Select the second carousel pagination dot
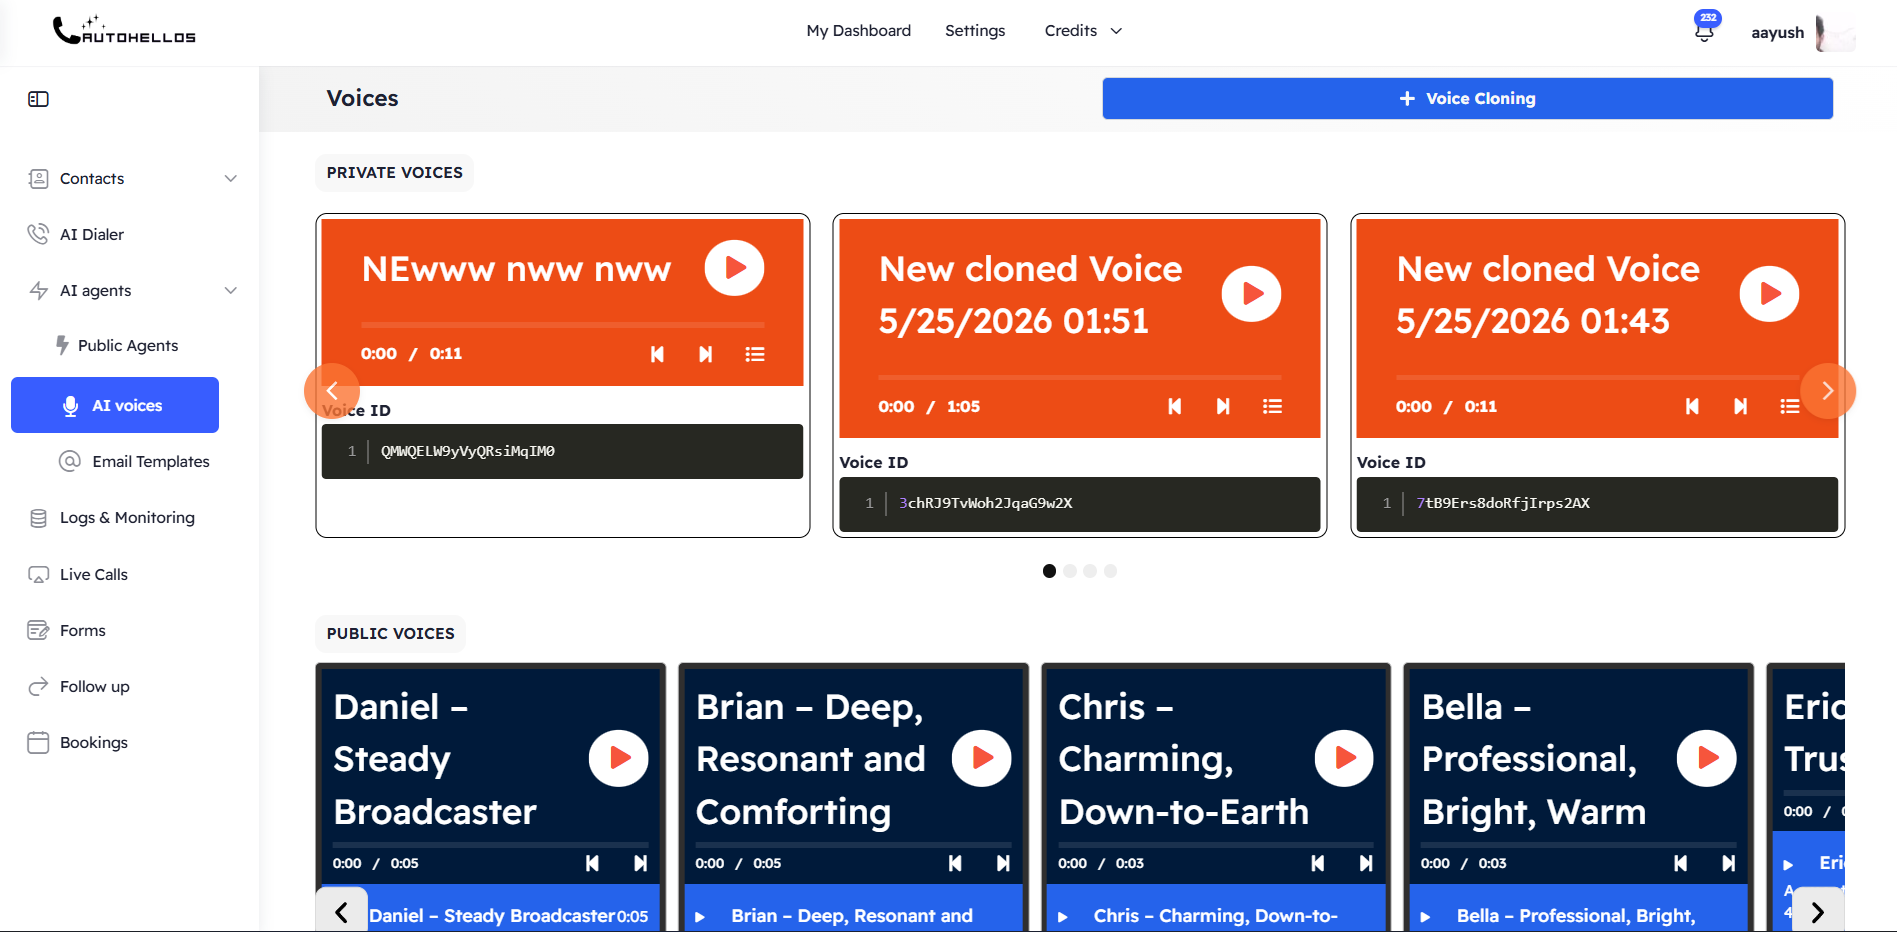Image resolution: width=1897 pixels, height=932 pixels. point(1070,571)
